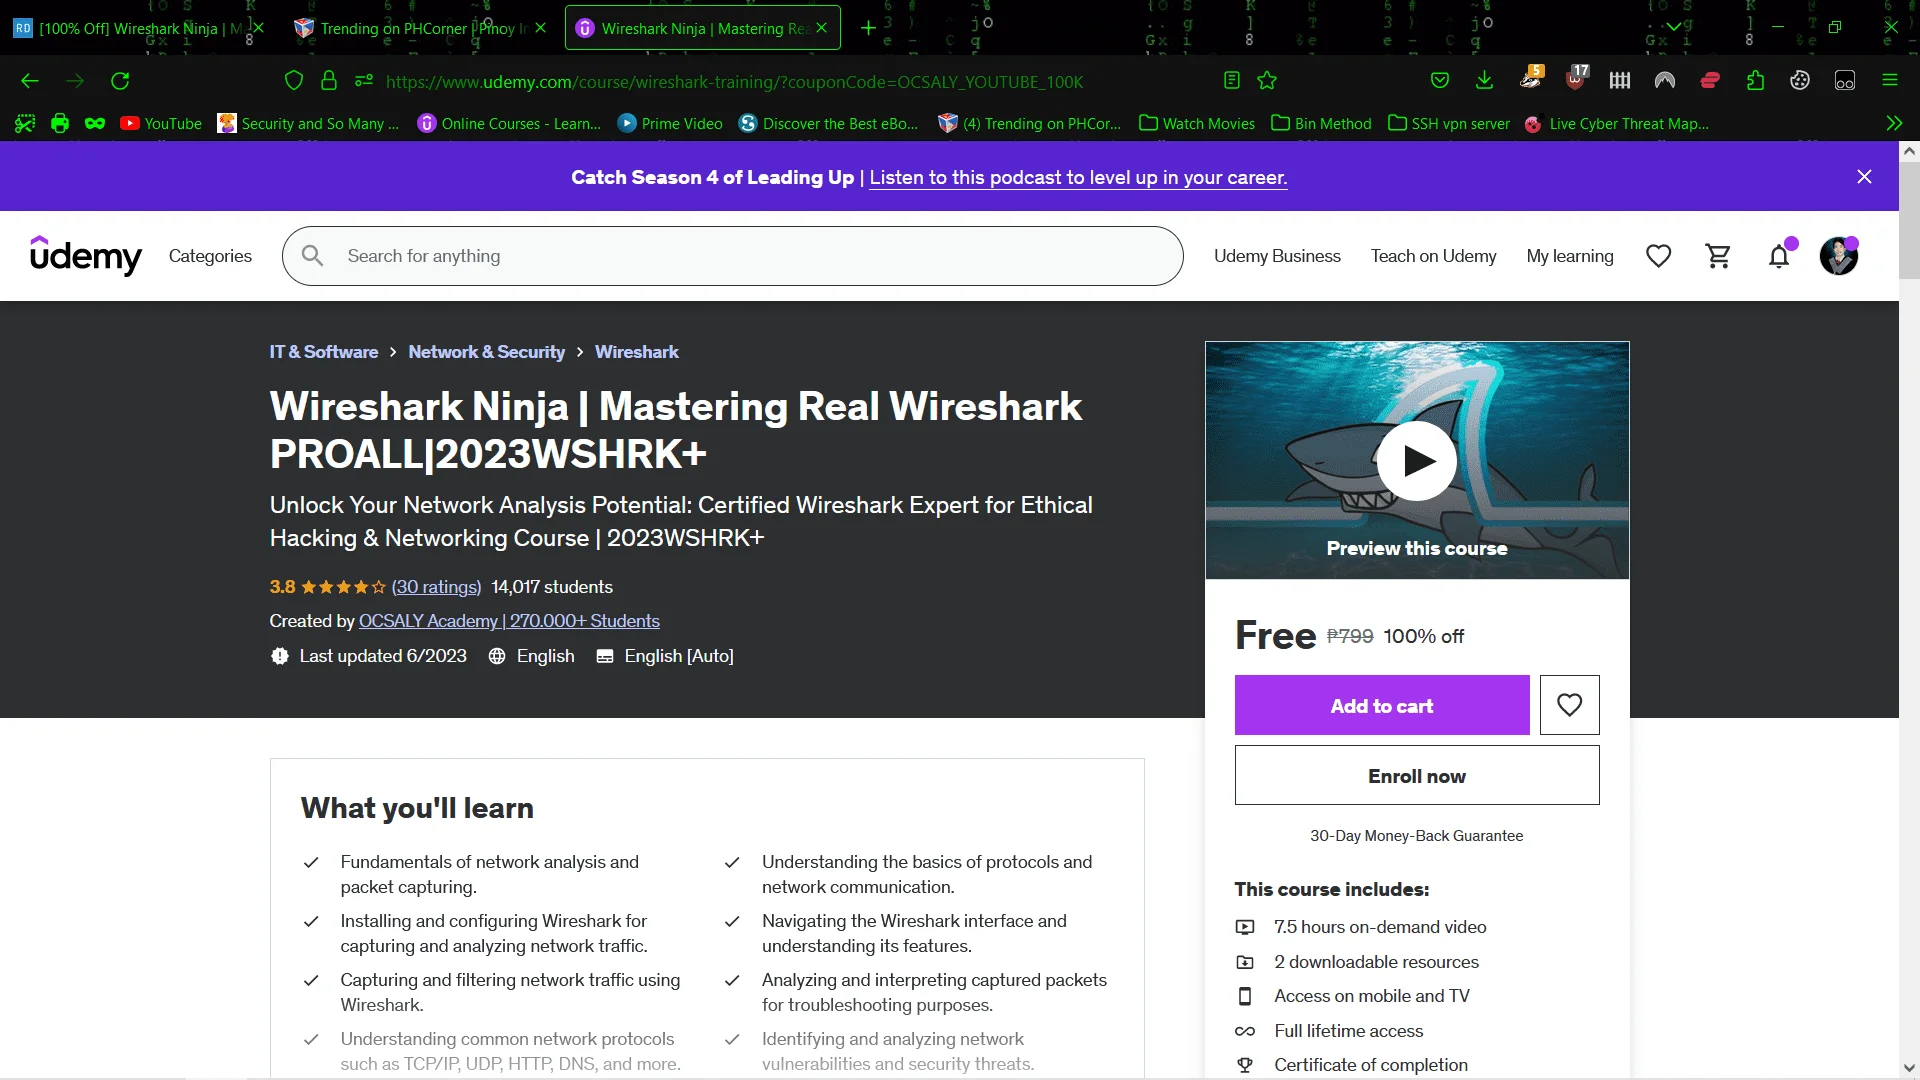The height and width of the screenshot is (1080, 1920).
Task: Open the YouTube bookmark
Action: [161, 124]
